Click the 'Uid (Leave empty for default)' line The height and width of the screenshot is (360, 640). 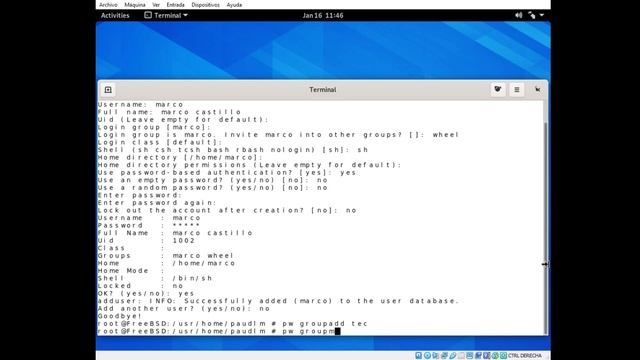[x=183, y=120]
